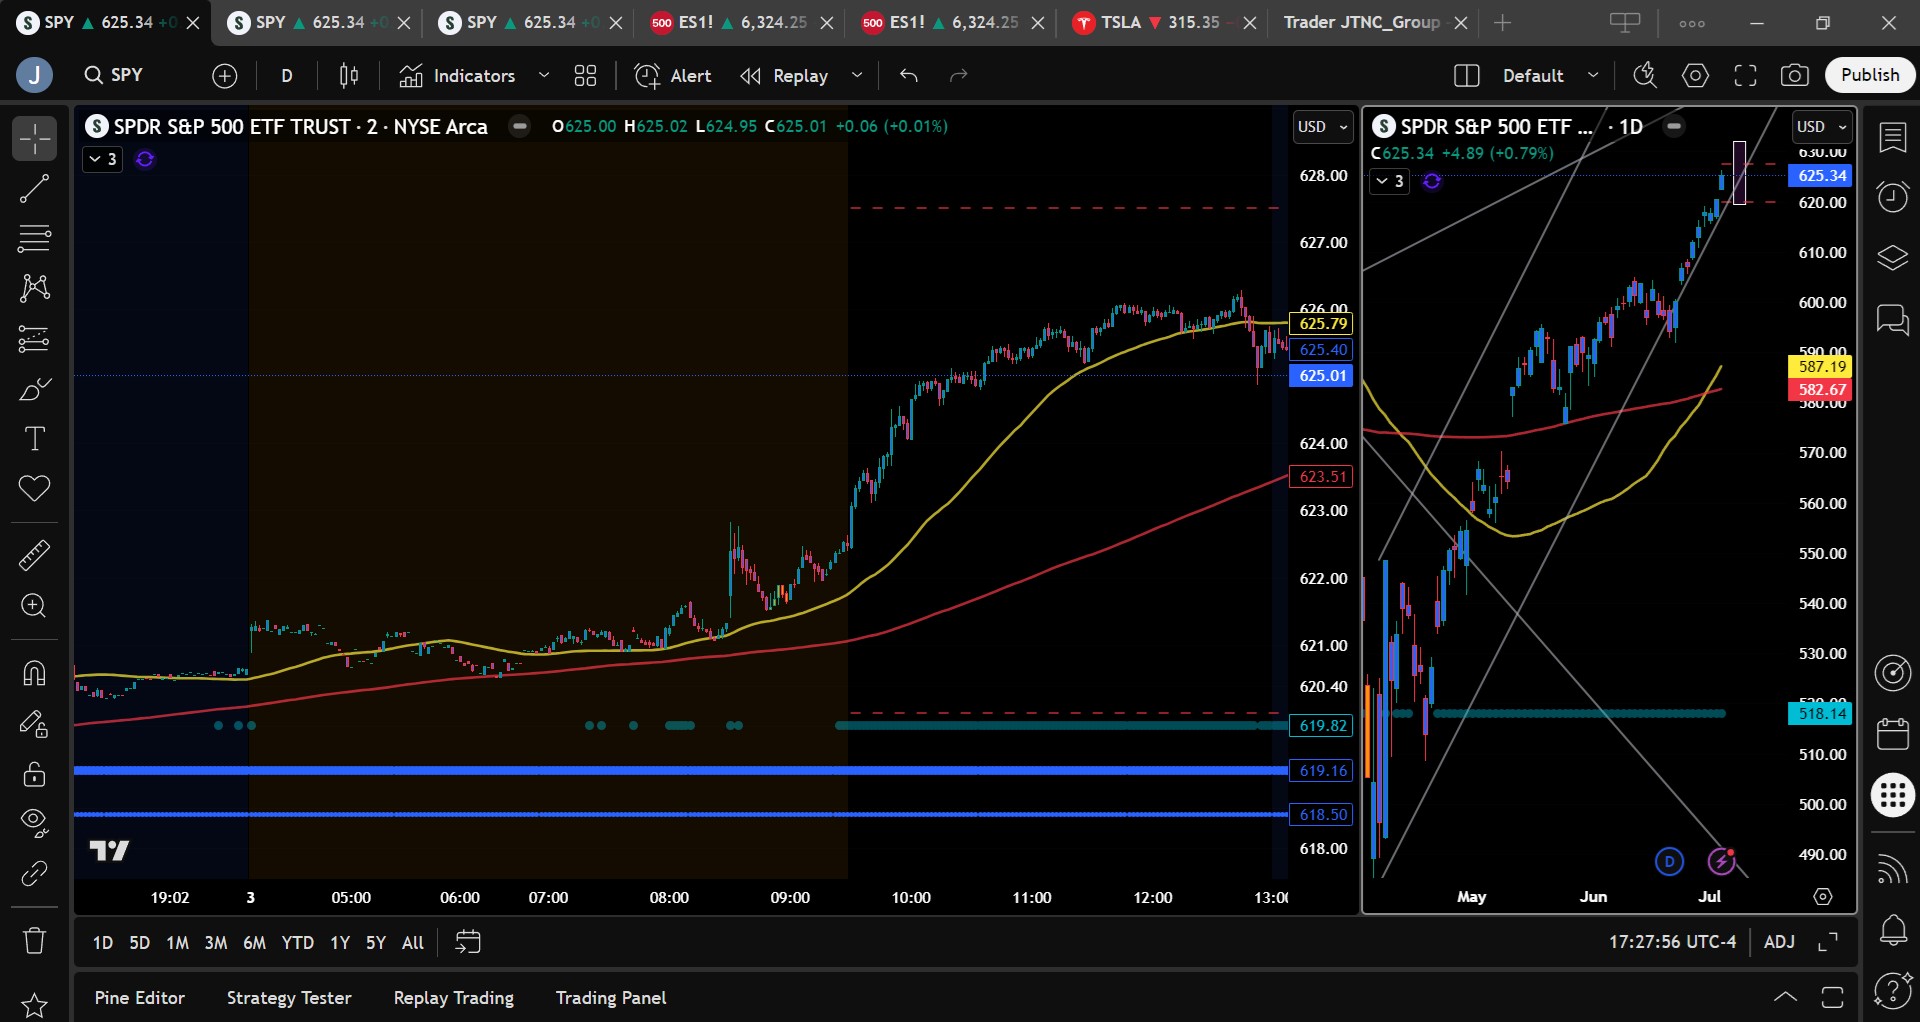
Task: Open the Pine Editor tab
Action: tap(140, 998)
